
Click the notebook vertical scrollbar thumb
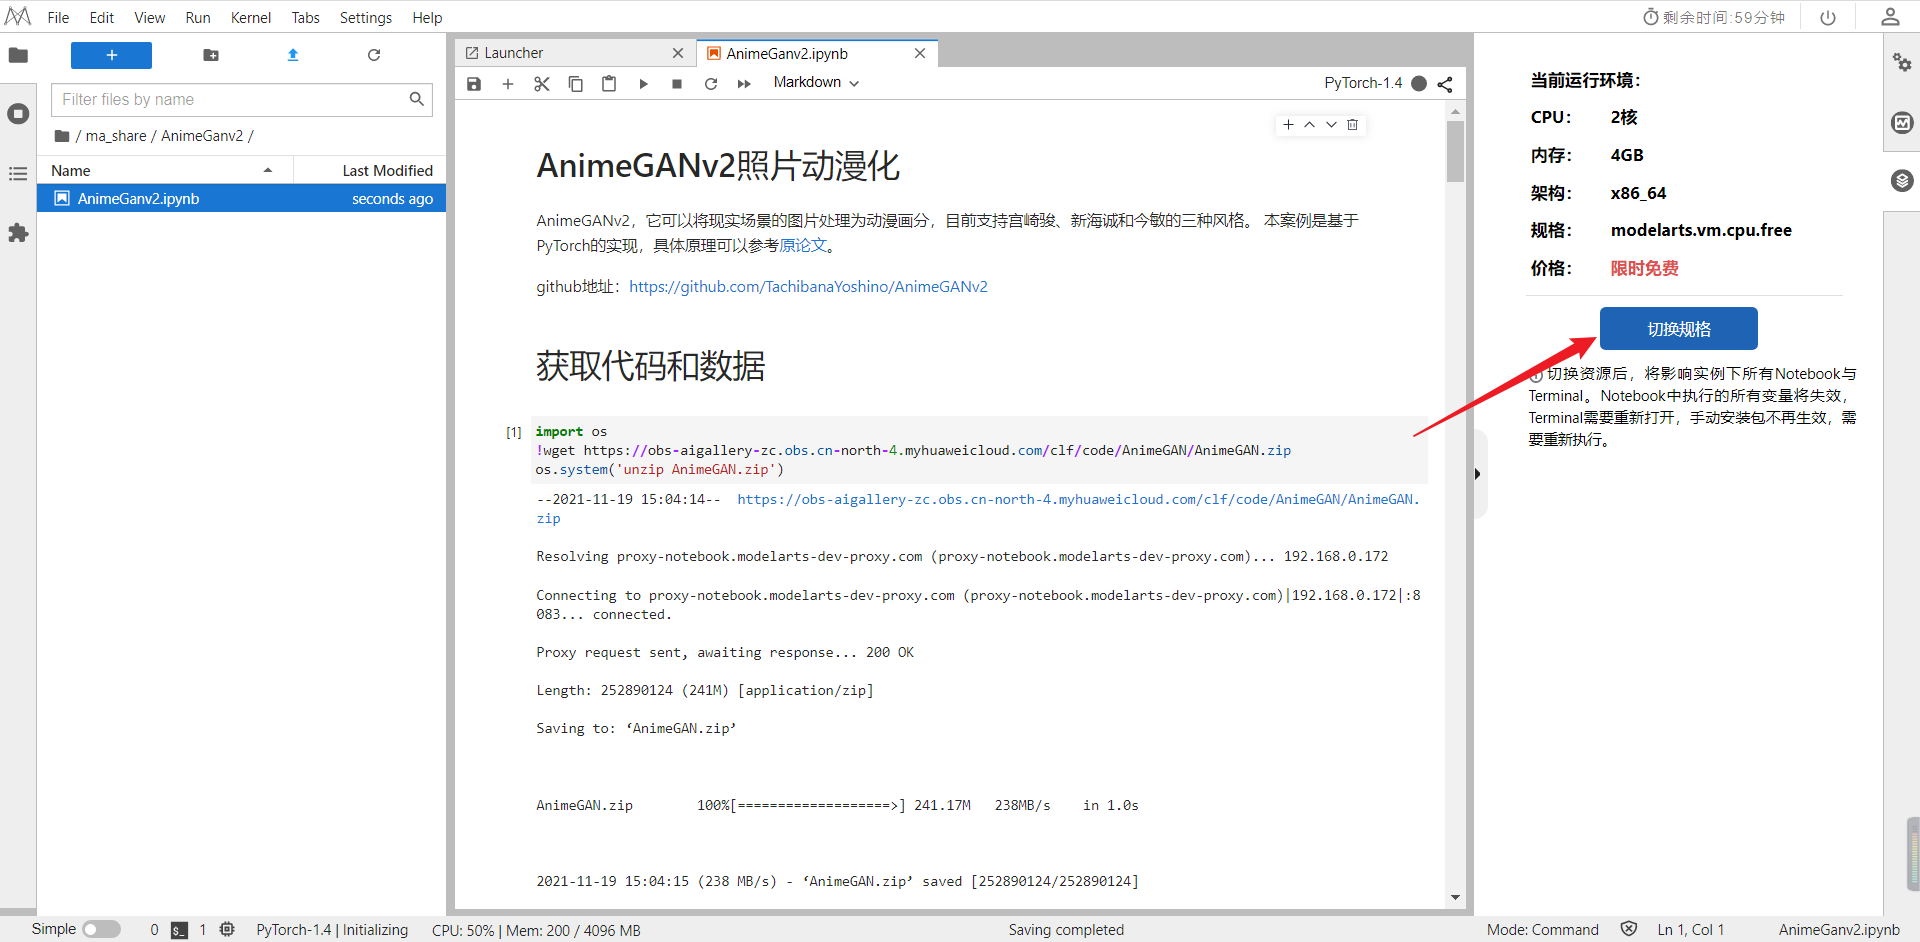pyautogui.click(x=1455, y=151)
